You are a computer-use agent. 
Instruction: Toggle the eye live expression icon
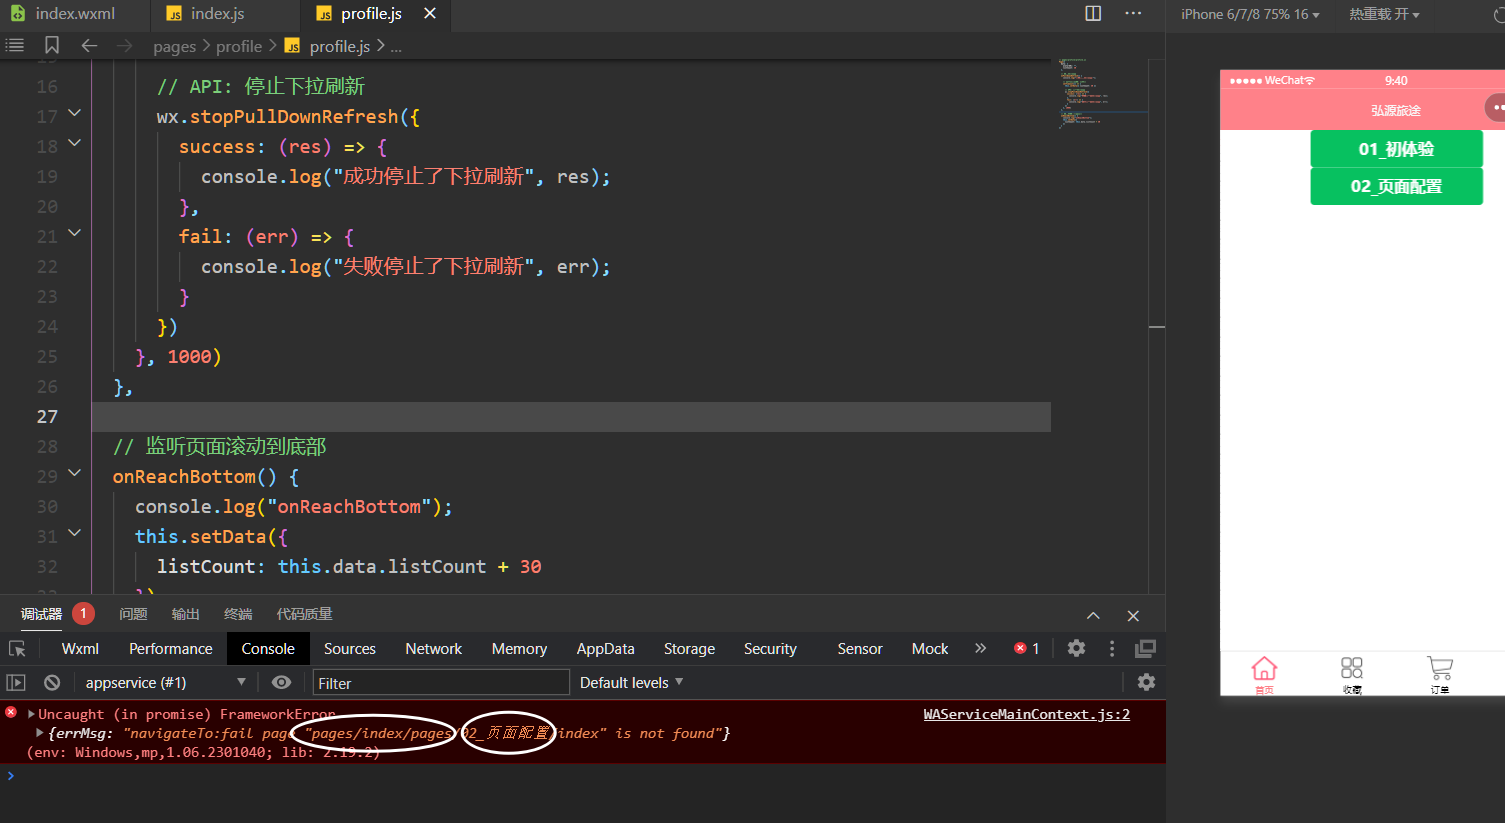tap(281, 682)
